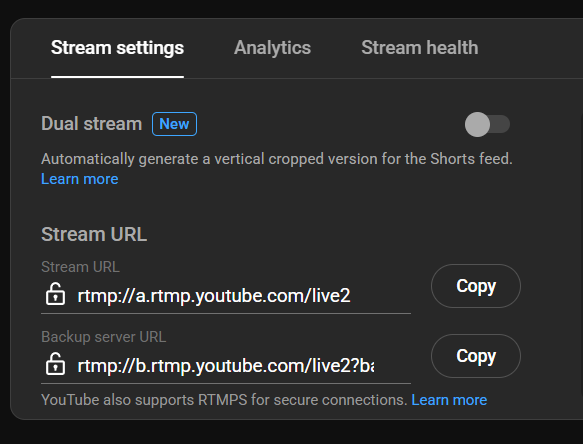Click the lock icon beside the Stream URL

(x=55, y=294)
